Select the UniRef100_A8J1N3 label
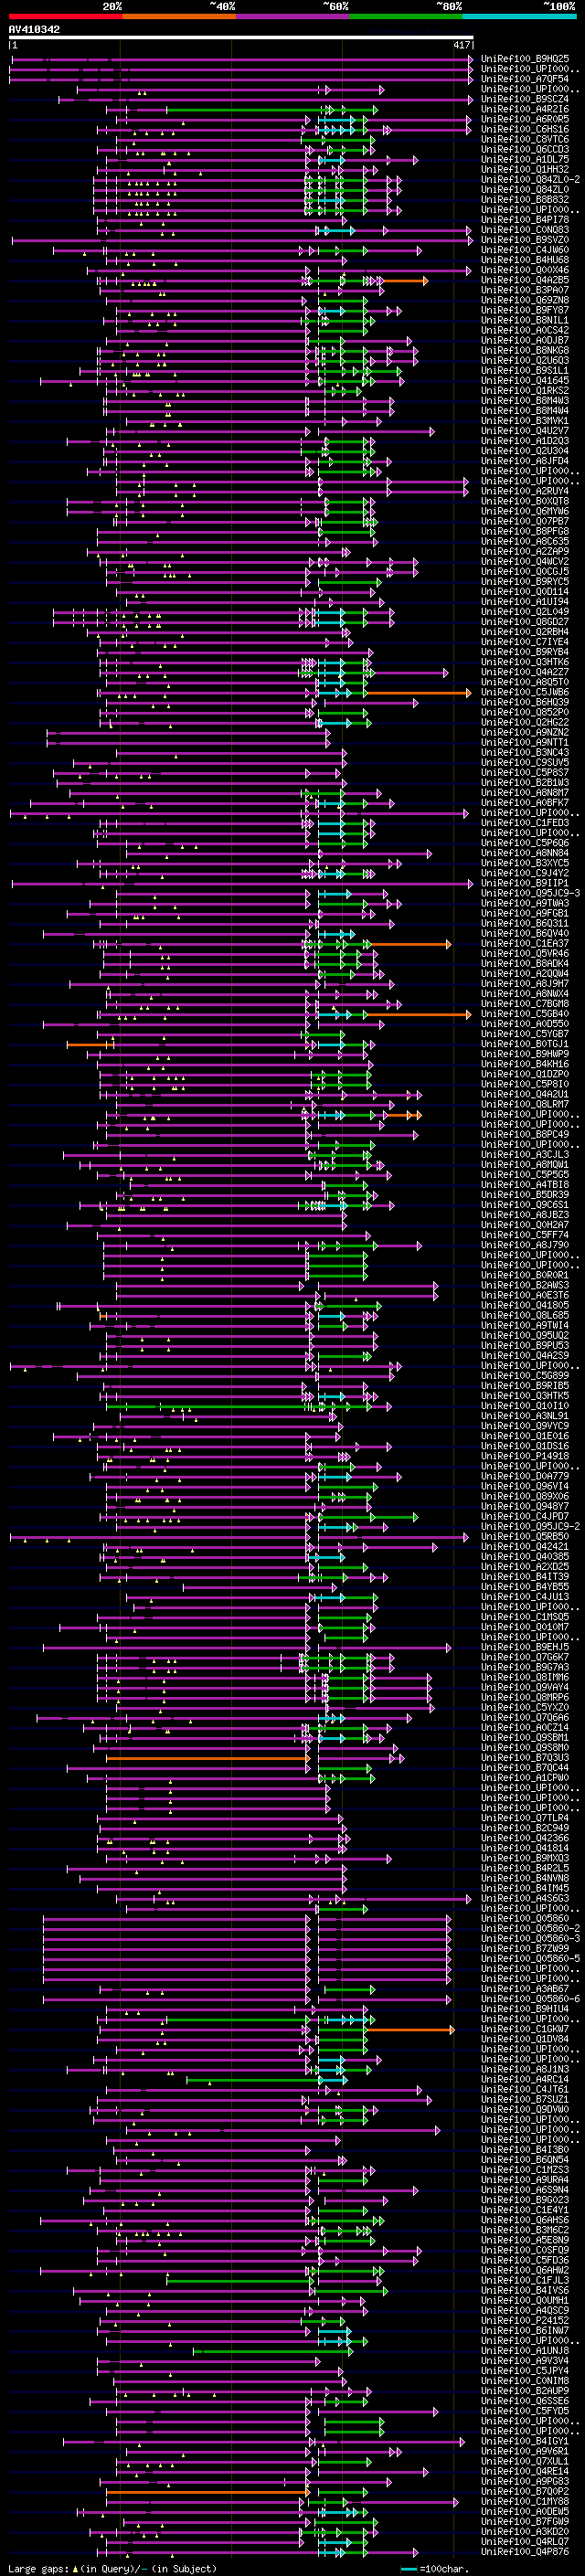Screen dimensions: 585x2576 [525, 2068]
